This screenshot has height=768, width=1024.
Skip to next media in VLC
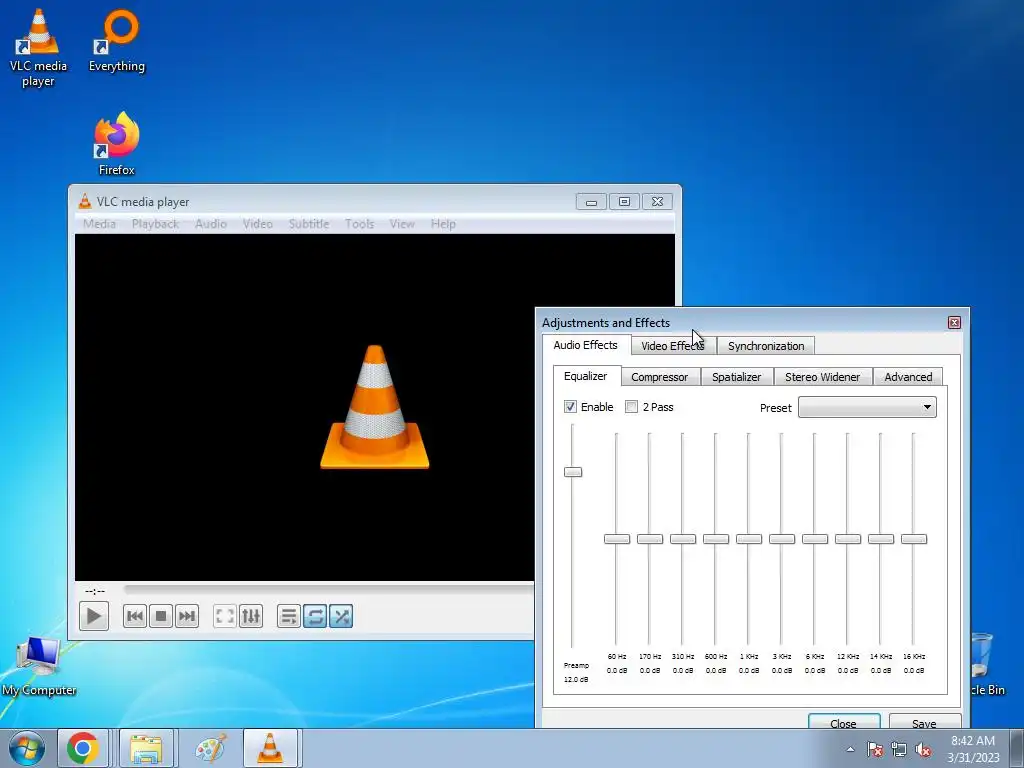tap(187, 616)
